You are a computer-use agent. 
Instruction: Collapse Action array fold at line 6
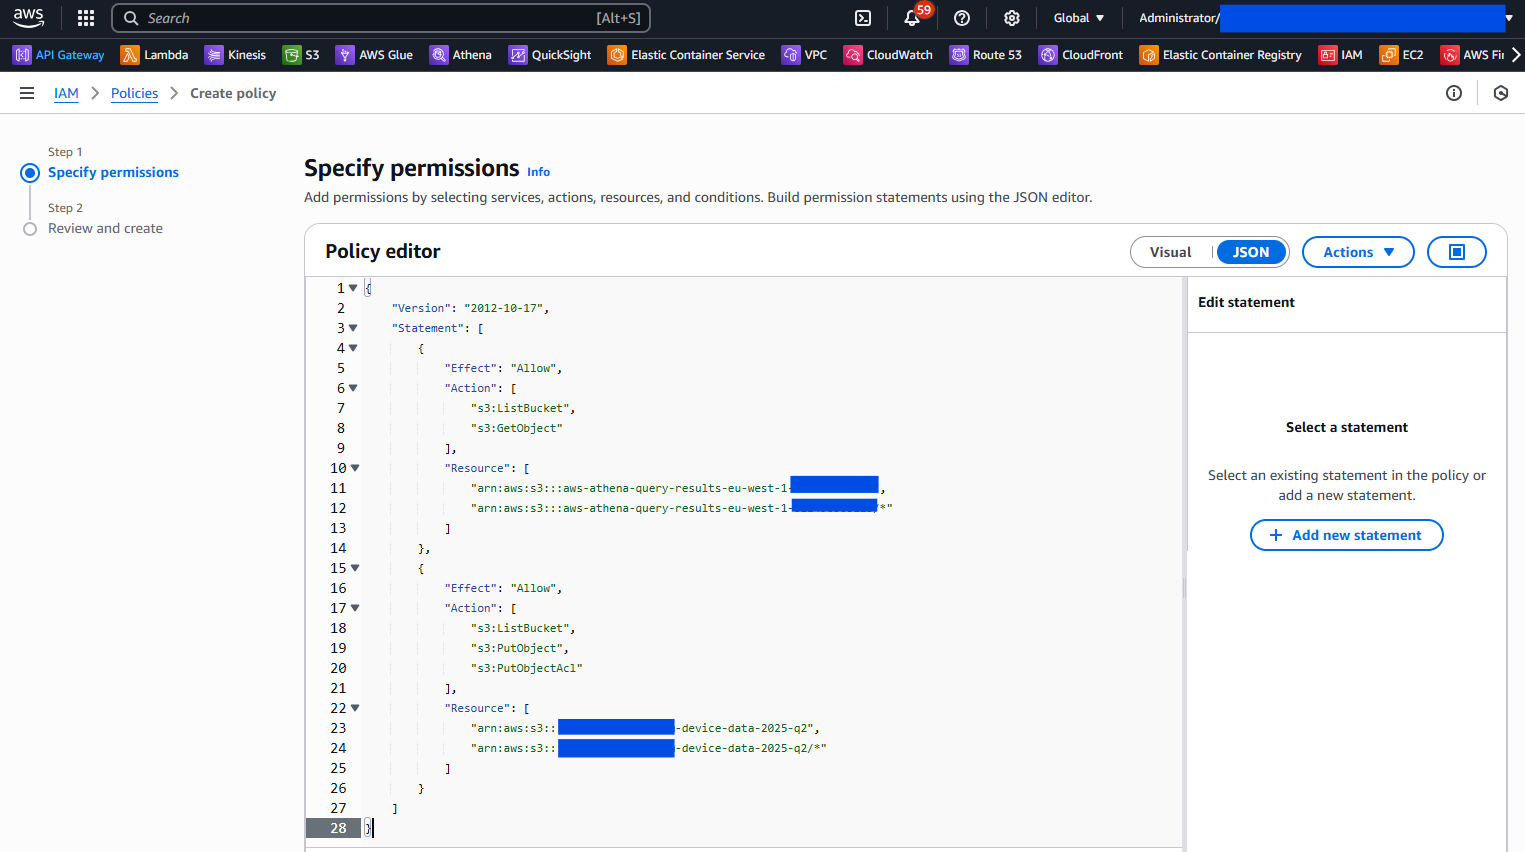coord(353,388)
